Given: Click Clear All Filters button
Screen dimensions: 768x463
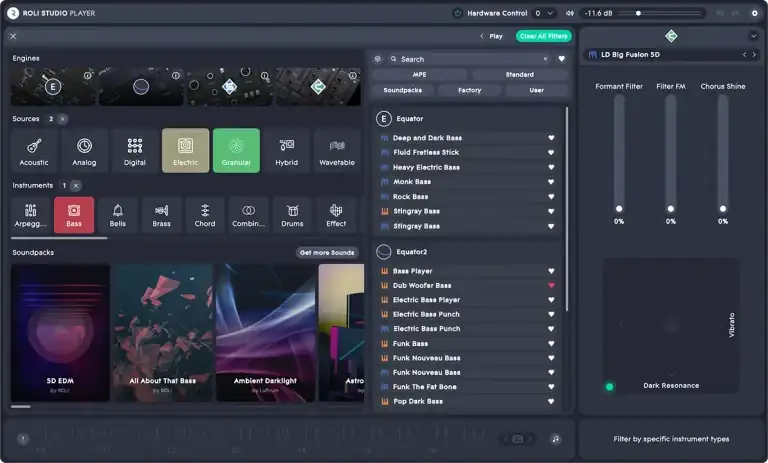Looking at the screenshot, I should [544, 36].
